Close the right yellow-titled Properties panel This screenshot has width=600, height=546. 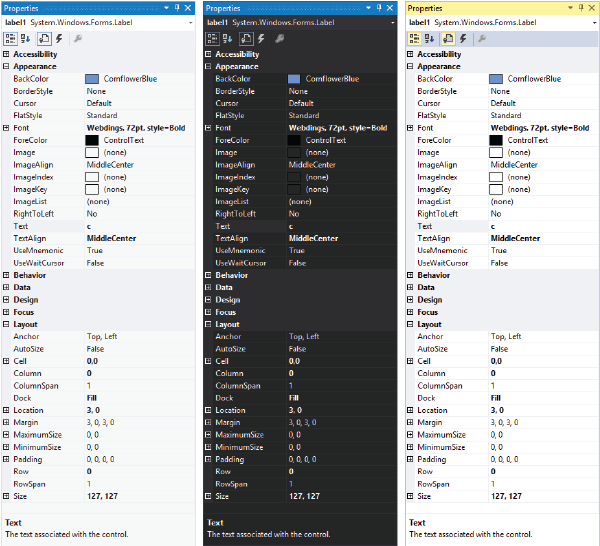592,8
